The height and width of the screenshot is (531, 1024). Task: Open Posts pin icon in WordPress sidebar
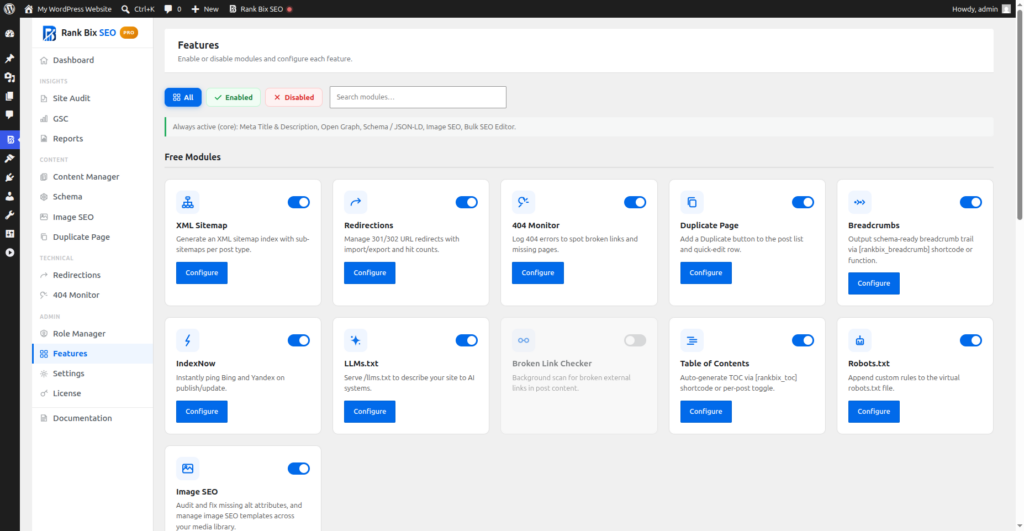point(10,59)
